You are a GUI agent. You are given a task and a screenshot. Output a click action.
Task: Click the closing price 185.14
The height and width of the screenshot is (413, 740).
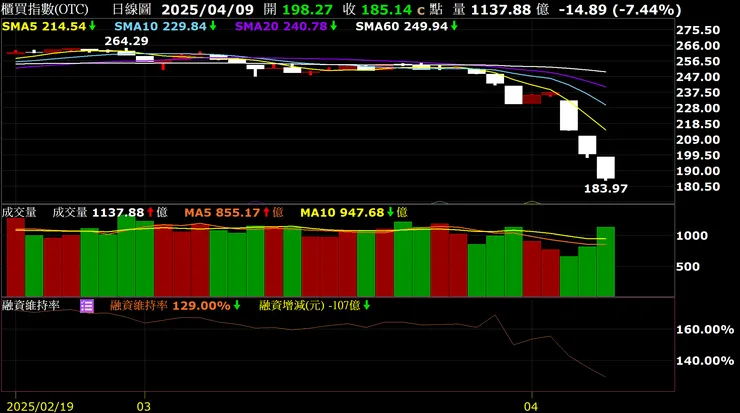click(386, 9)
